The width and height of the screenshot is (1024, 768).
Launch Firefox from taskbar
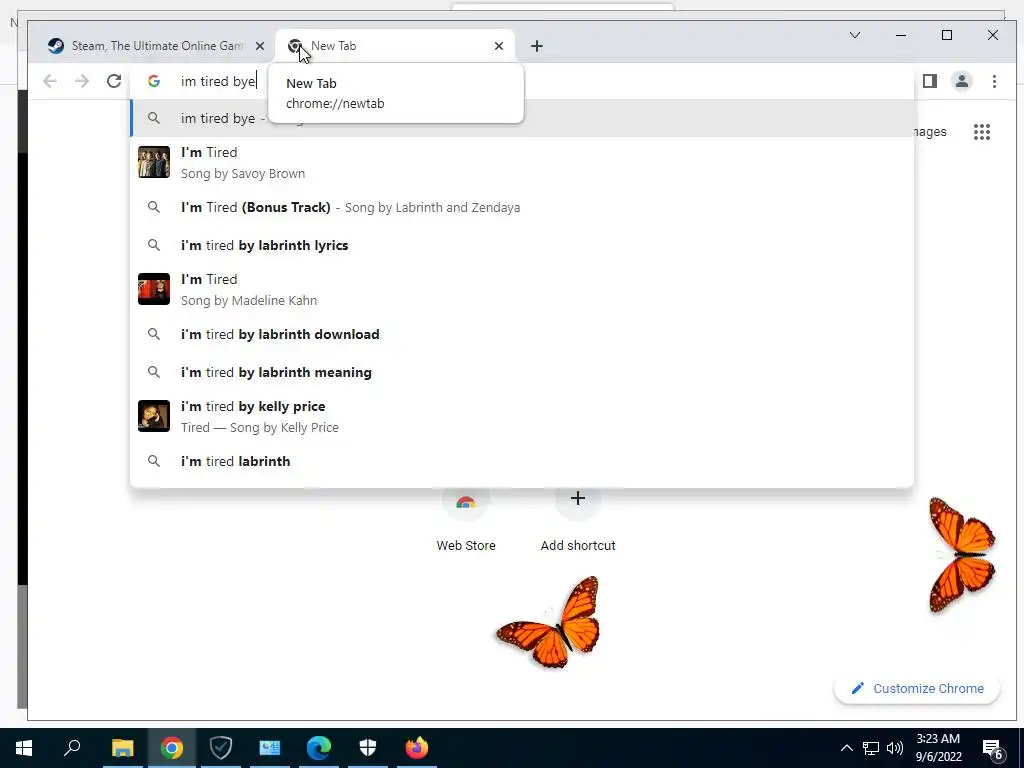417,748
